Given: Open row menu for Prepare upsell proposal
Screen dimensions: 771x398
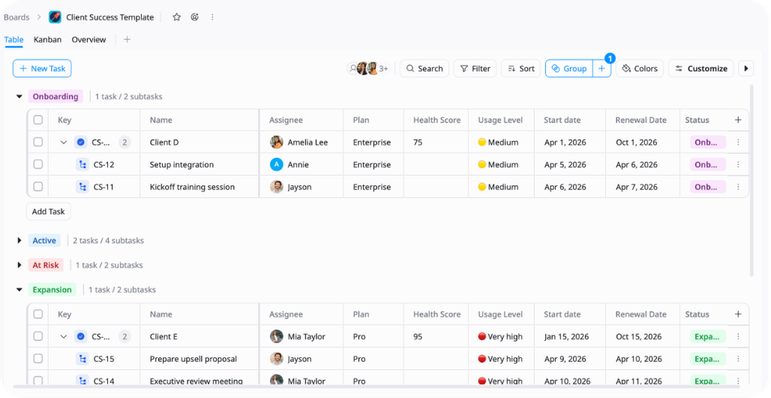Looking at the screenshot, I should (738, 359).
